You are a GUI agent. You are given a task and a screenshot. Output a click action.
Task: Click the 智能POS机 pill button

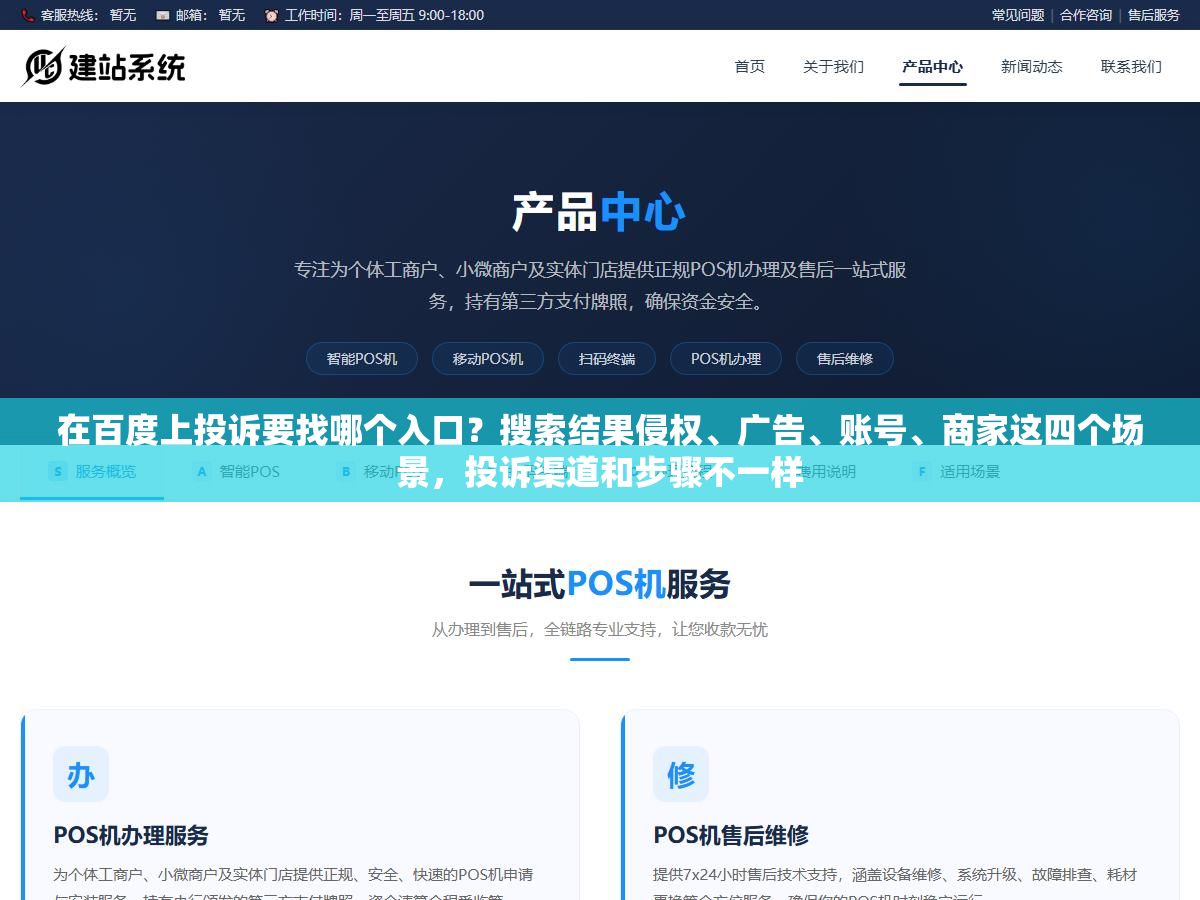362,359
